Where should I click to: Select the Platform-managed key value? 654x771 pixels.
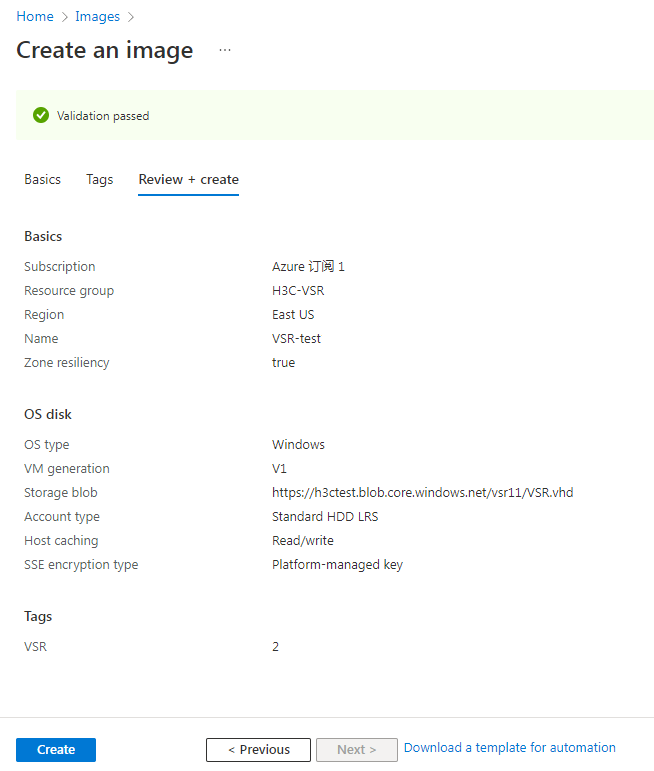click(x=337, y=565)
